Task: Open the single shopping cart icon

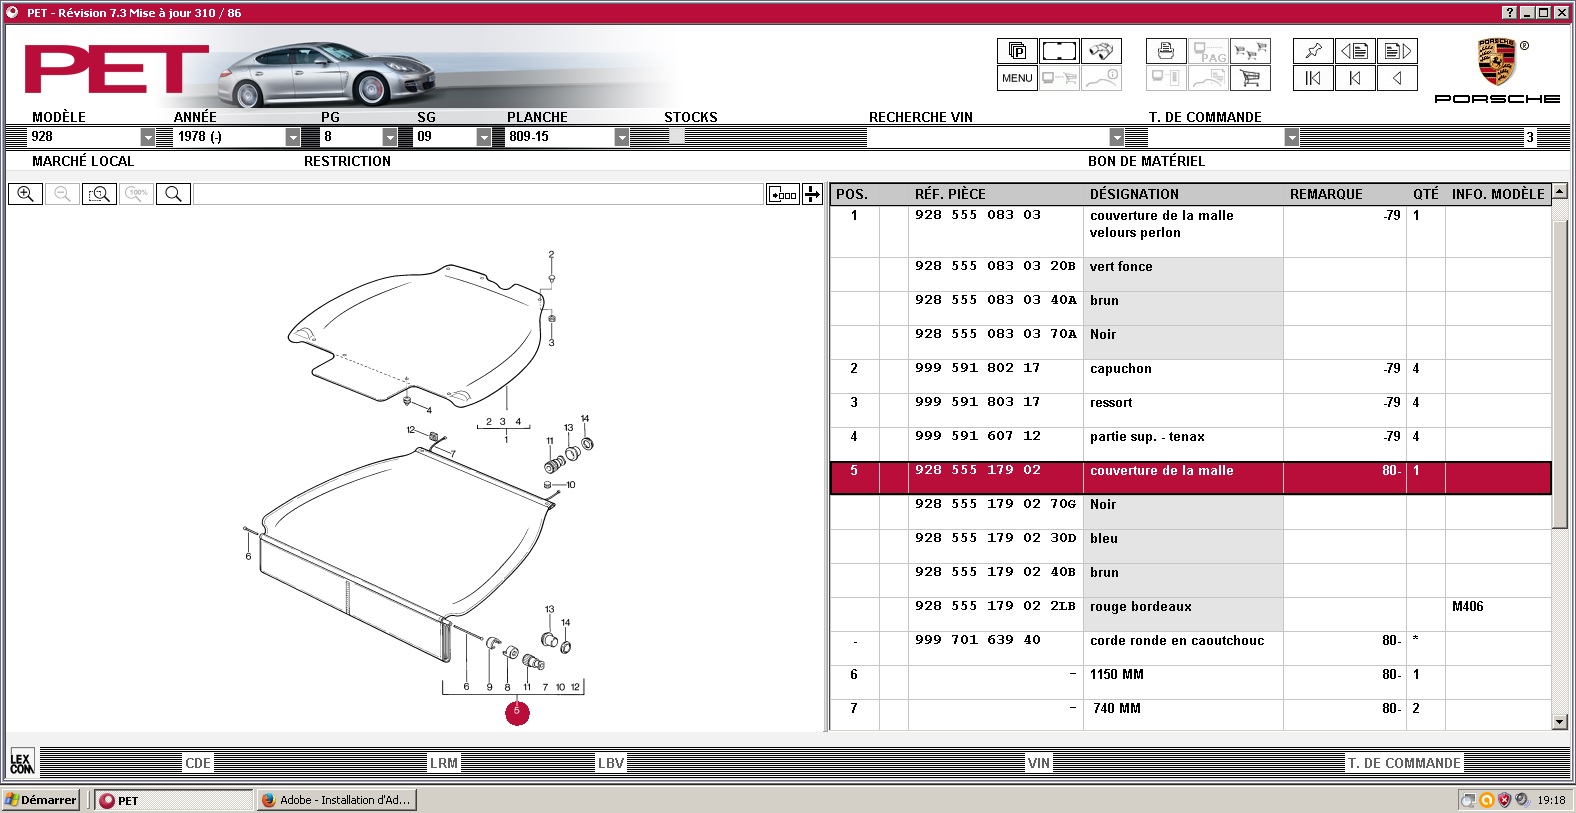Action: click(1250, 78)
